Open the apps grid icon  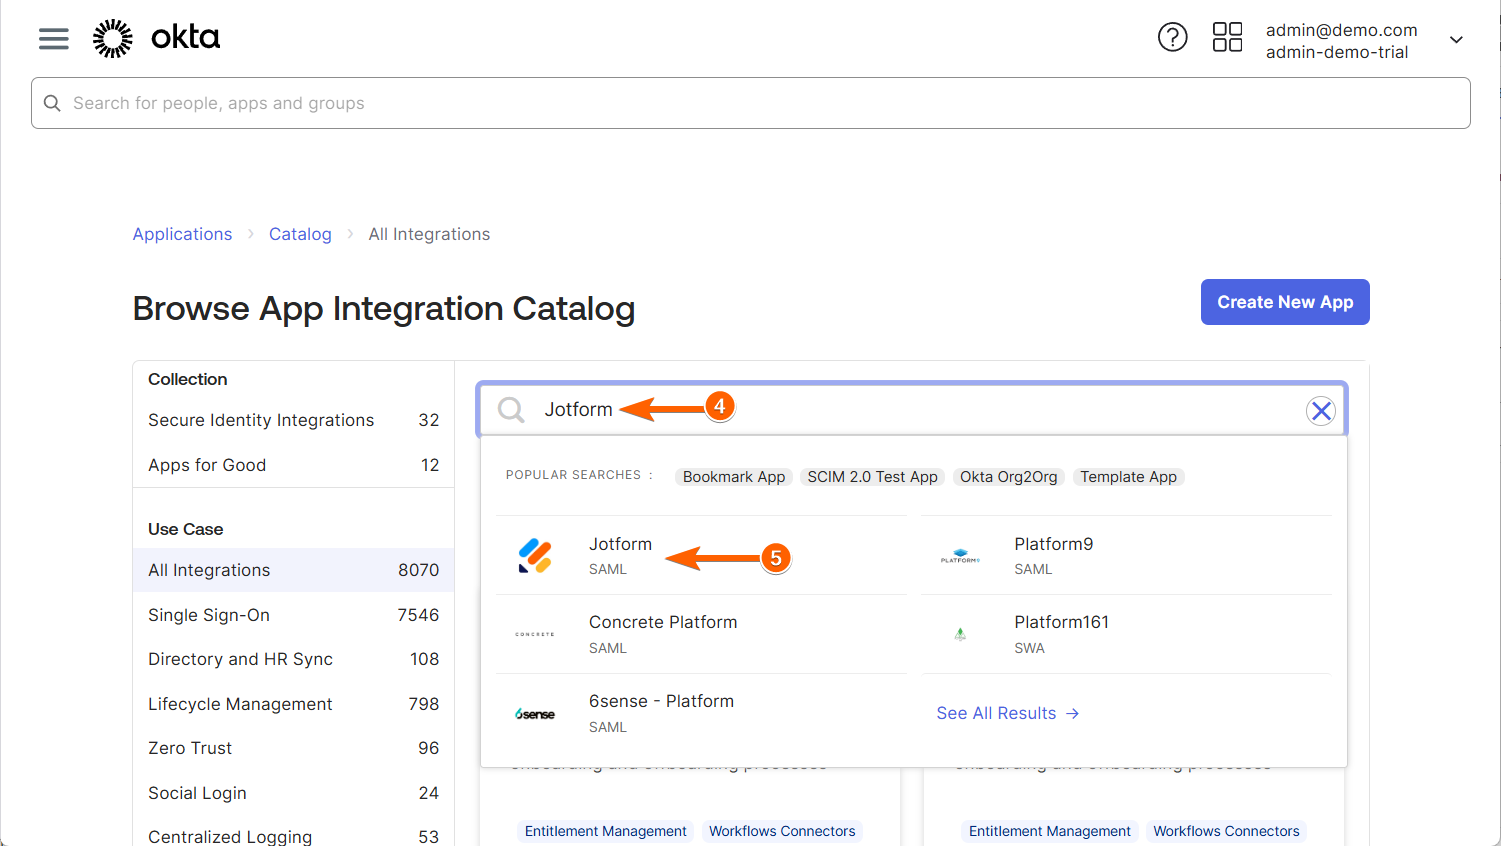pyautogui.click(x=1227, y=38)
